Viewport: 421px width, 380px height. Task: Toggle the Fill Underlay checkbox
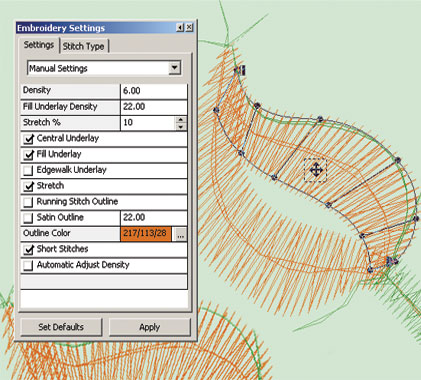coord(29,155)
